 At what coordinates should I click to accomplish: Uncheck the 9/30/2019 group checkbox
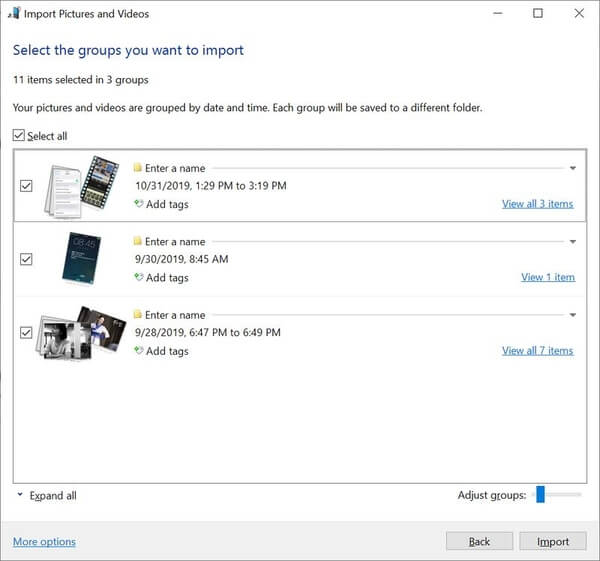[x=26, y=259]
